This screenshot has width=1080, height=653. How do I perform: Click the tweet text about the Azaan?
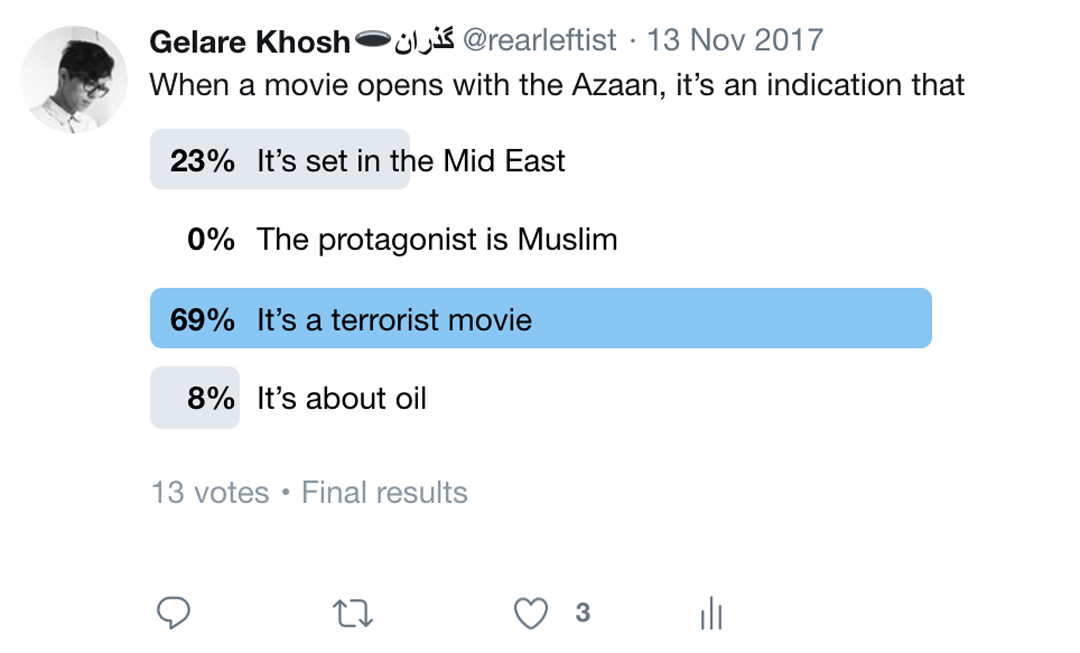(557, 84)
